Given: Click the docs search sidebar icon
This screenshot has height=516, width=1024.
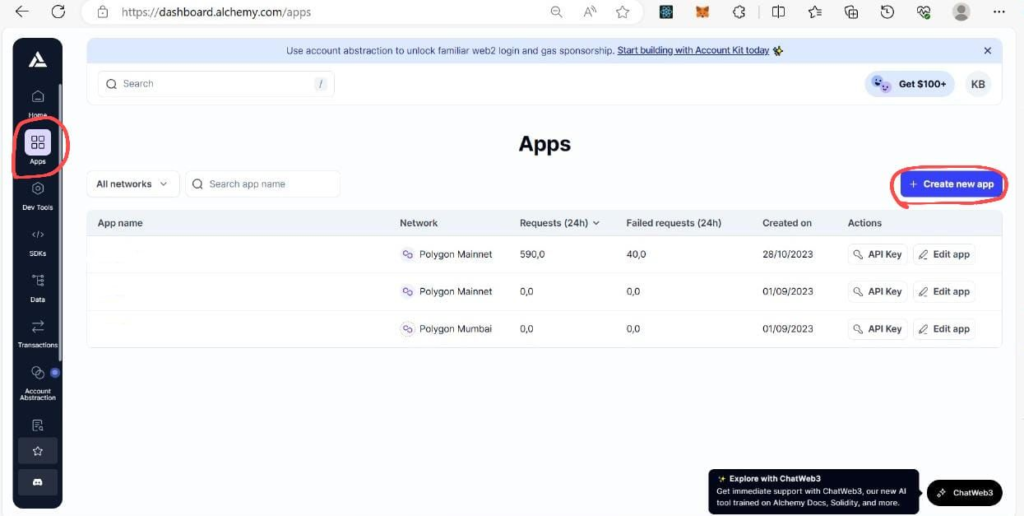Looking at the screenshot, I should point(38,426).
